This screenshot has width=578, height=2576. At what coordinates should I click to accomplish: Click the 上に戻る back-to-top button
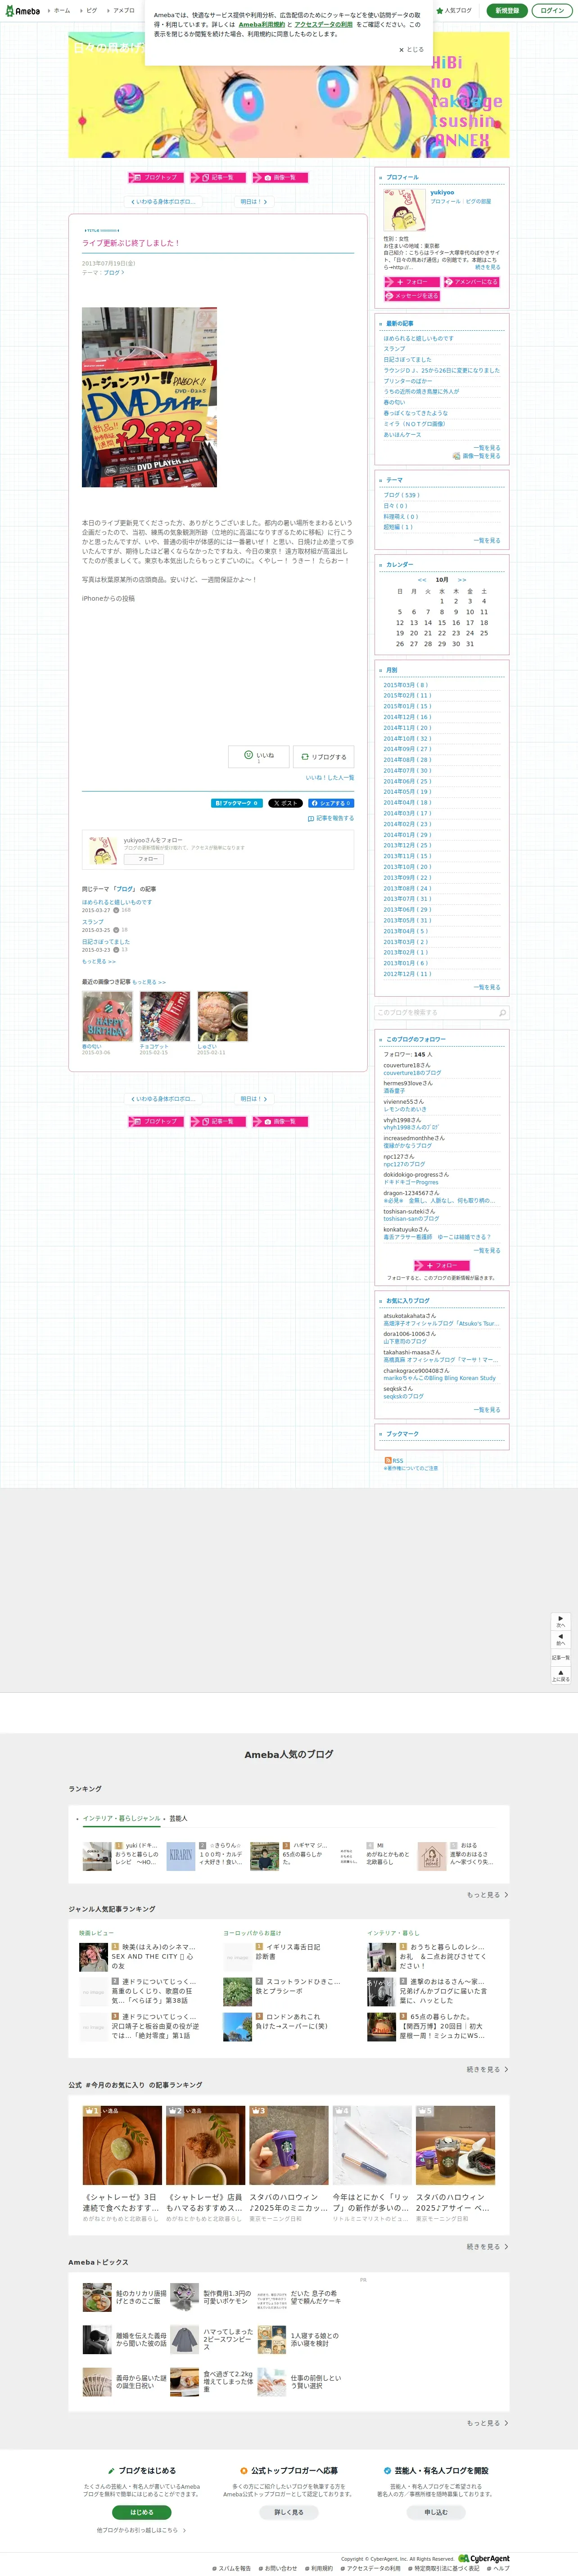(561, 1675)
